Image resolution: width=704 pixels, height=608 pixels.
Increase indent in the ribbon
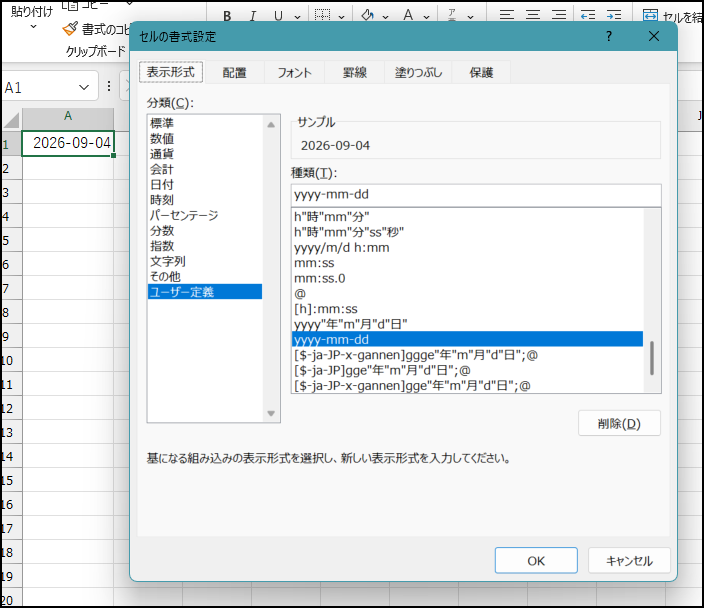point(614,15)
